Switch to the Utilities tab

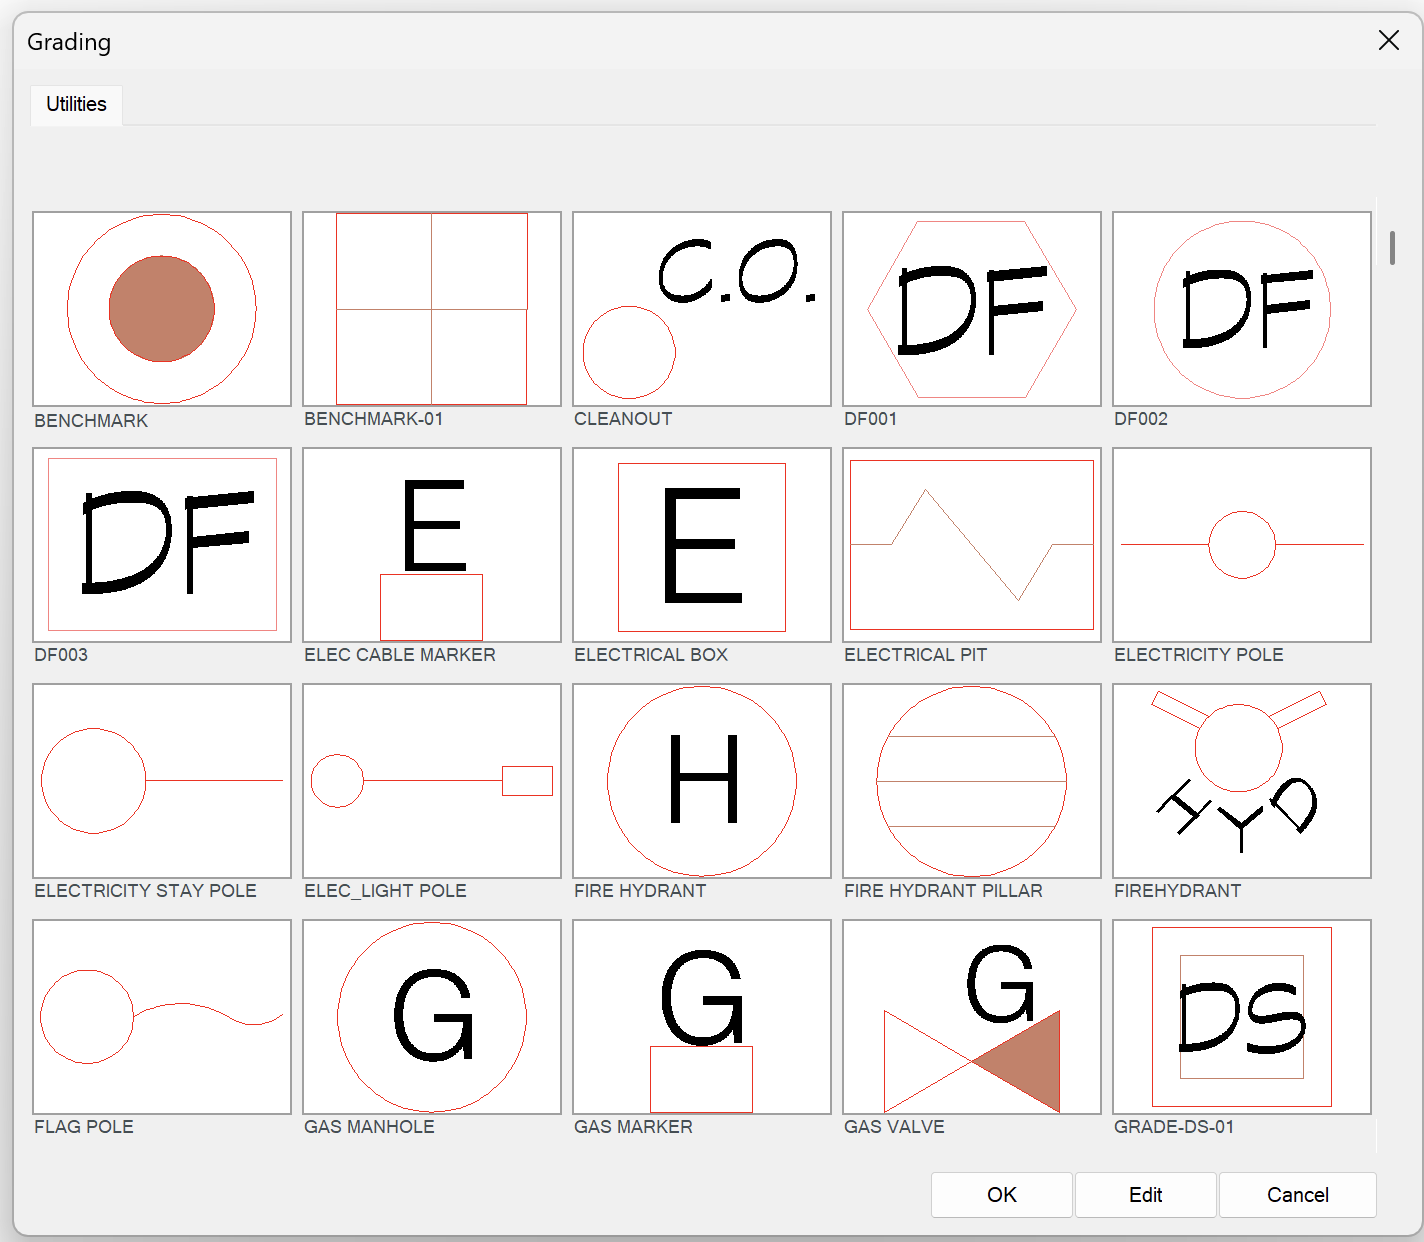(76, 105)
